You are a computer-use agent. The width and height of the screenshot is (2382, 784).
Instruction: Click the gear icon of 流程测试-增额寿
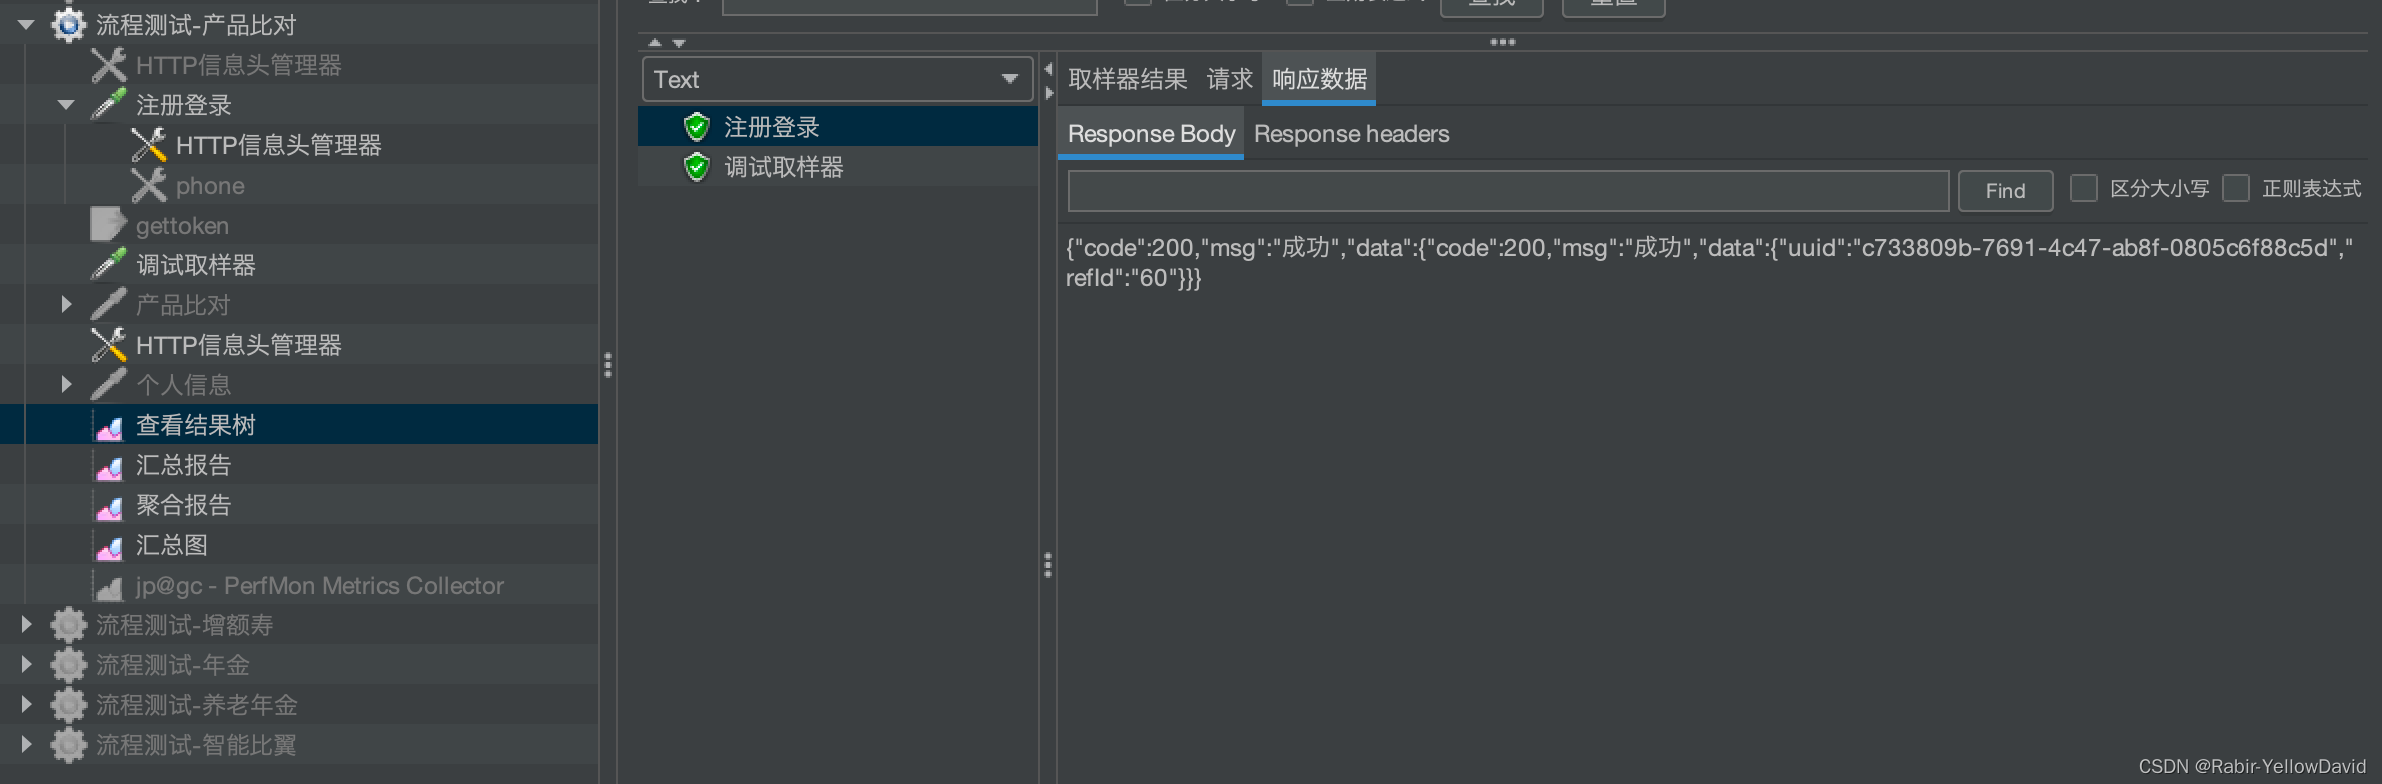pyautogui.click(x=68, y=625)
